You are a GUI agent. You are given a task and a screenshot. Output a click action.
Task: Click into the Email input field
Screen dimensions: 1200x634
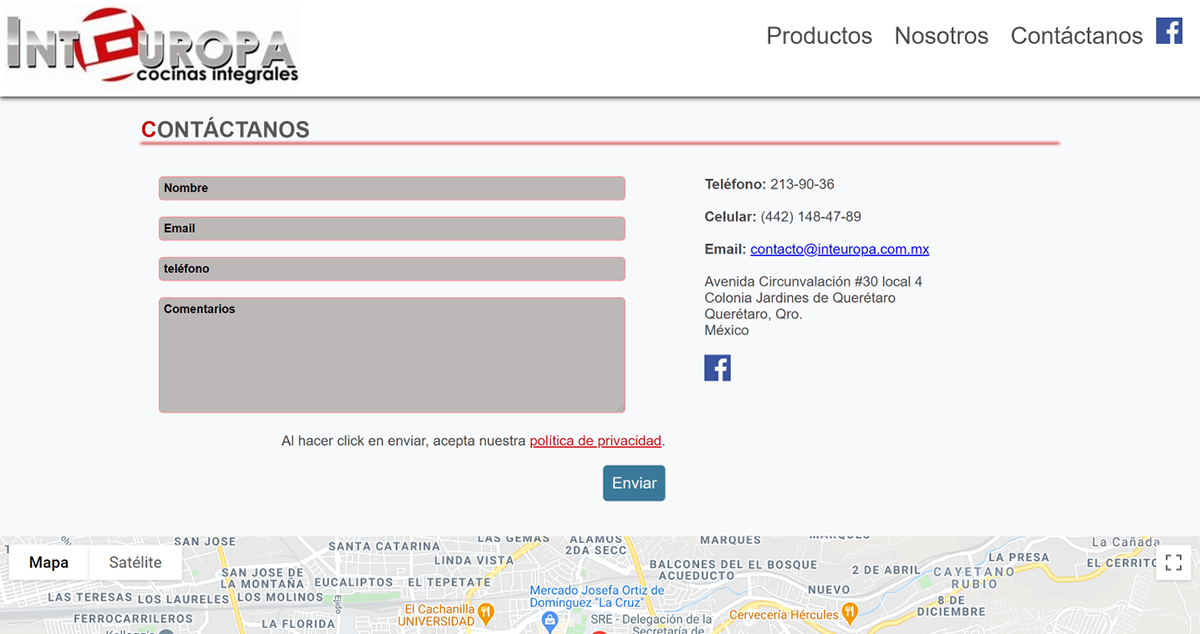coord(392,229)
